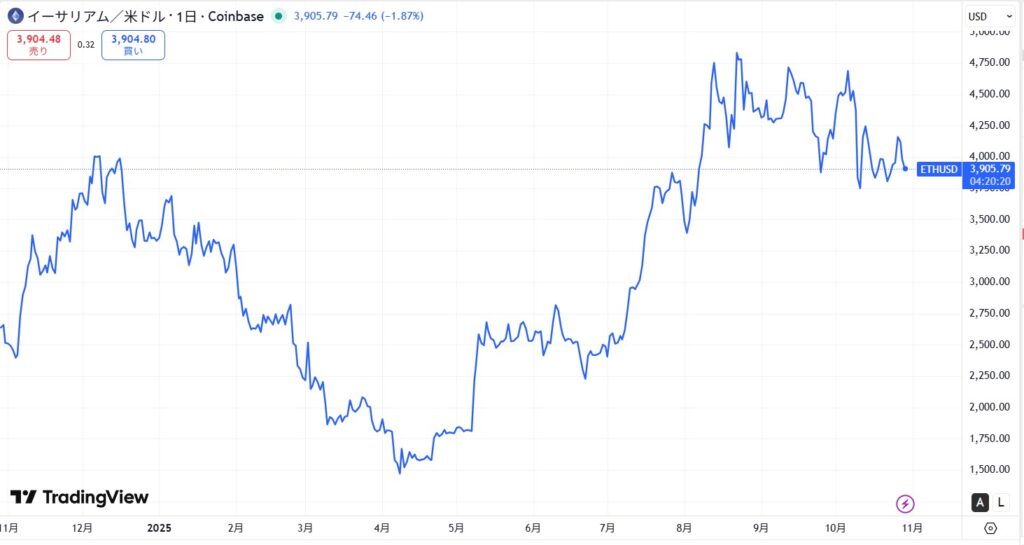The height and width of the screenshot is (545, 1024).
Task: Click the green market status indicator dot
Action: tap(279, 16)
